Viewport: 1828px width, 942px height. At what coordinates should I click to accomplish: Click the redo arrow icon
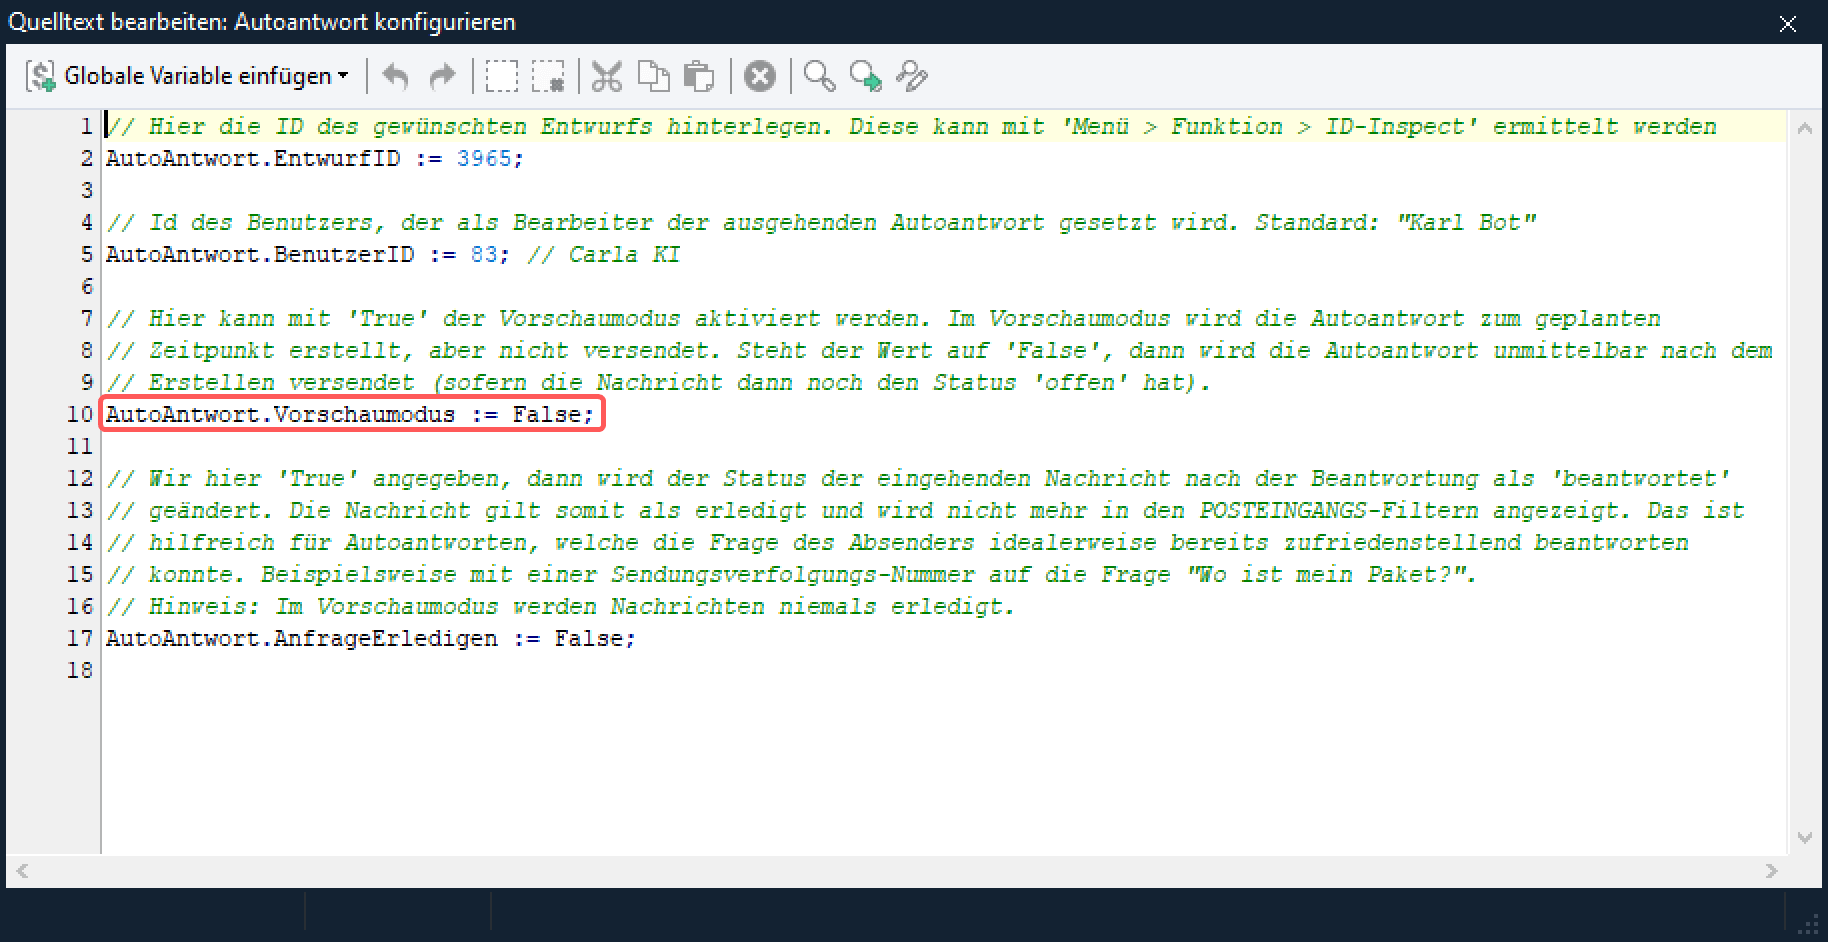[441, 77]
